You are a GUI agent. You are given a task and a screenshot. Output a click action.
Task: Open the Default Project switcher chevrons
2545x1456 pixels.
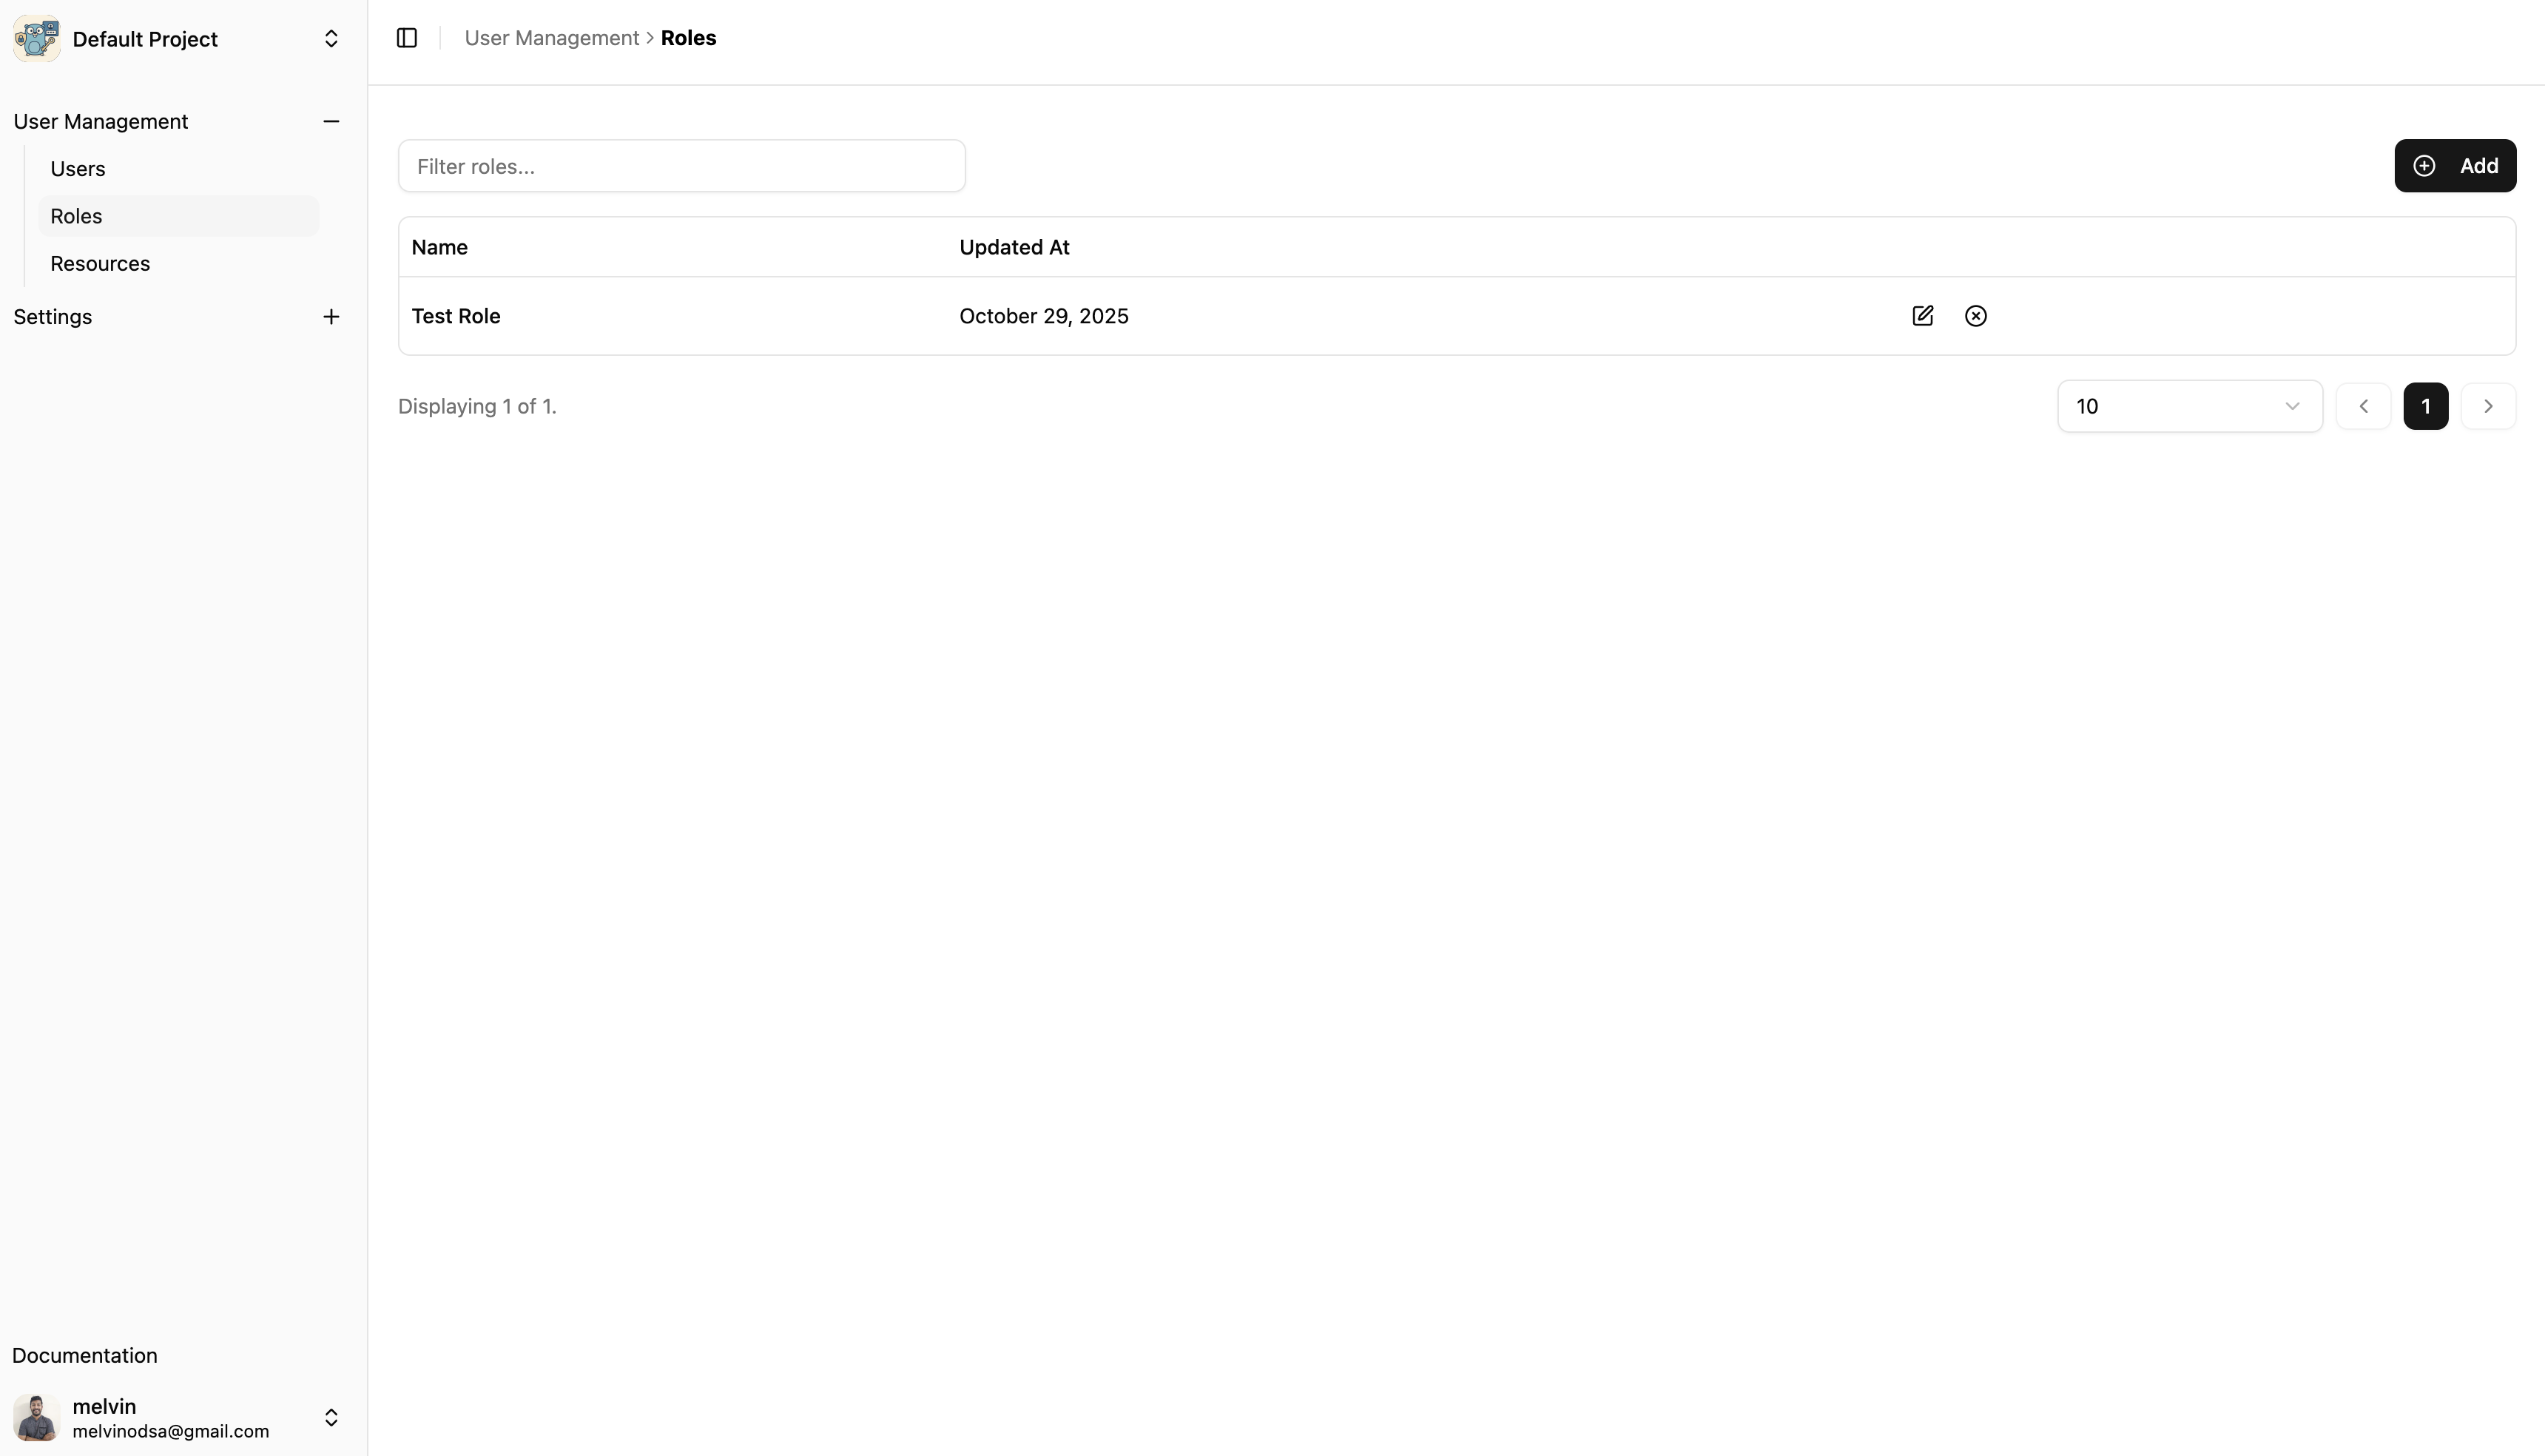click(331, 38)
